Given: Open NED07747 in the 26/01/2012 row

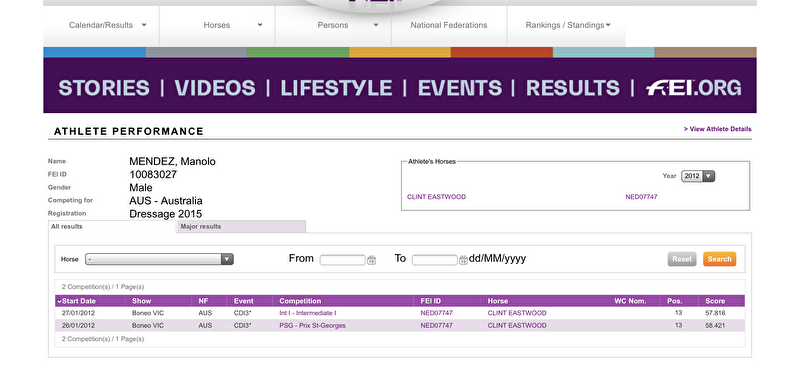Looking at the screenshot, I should [x=436, y=326].
